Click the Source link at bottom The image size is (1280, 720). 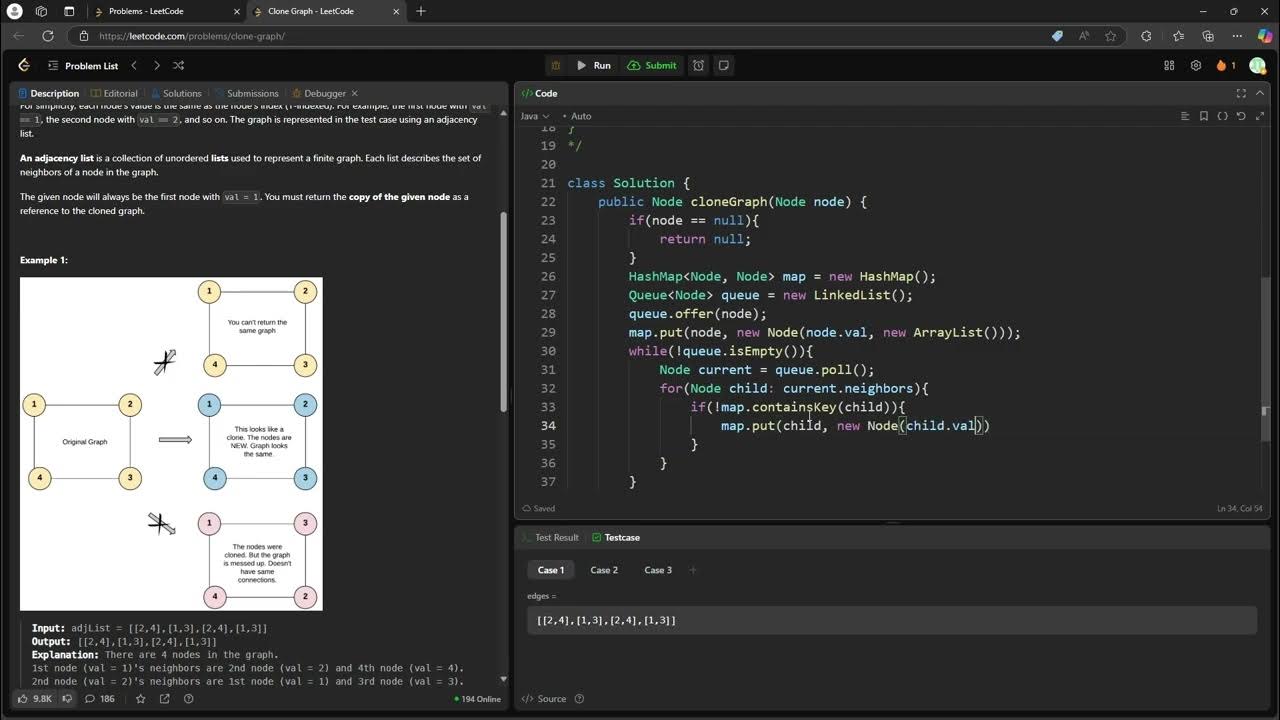pyautogui.click(x=544, y=699)
